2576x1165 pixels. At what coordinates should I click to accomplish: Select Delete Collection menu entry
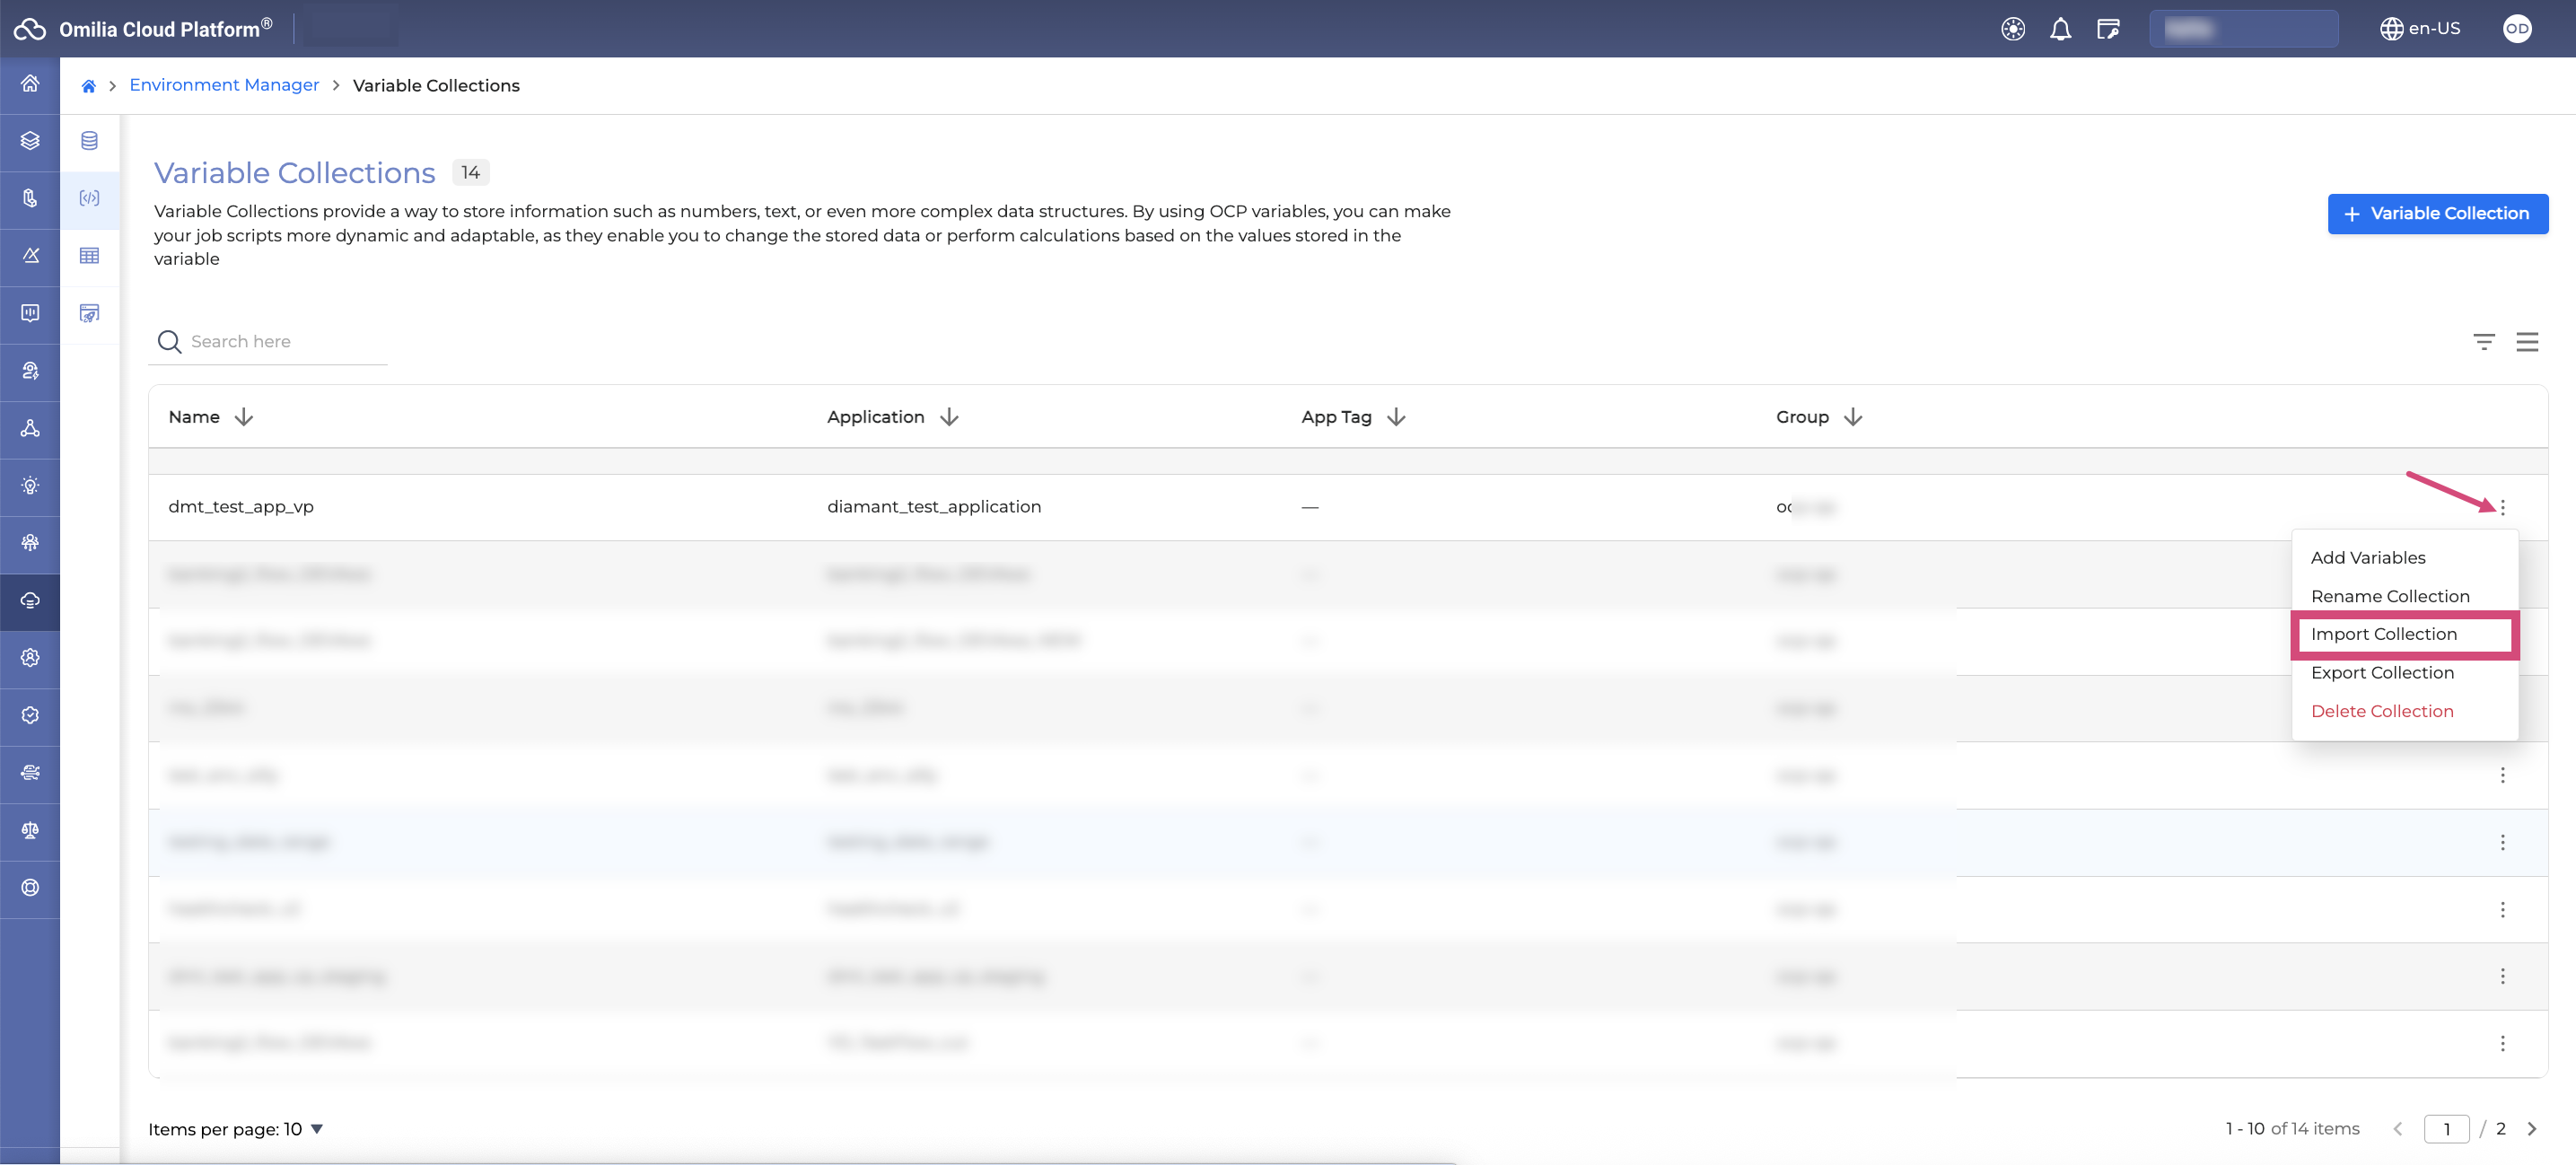[2381, 711]
